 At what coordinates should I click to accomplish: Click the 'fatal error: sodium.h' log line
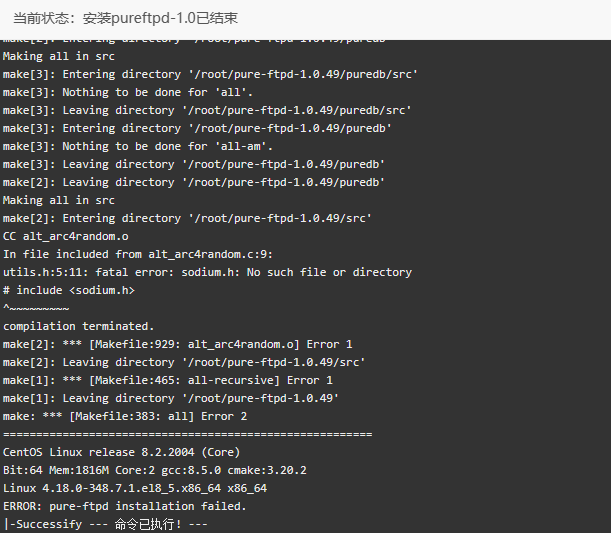pos(207,272)
